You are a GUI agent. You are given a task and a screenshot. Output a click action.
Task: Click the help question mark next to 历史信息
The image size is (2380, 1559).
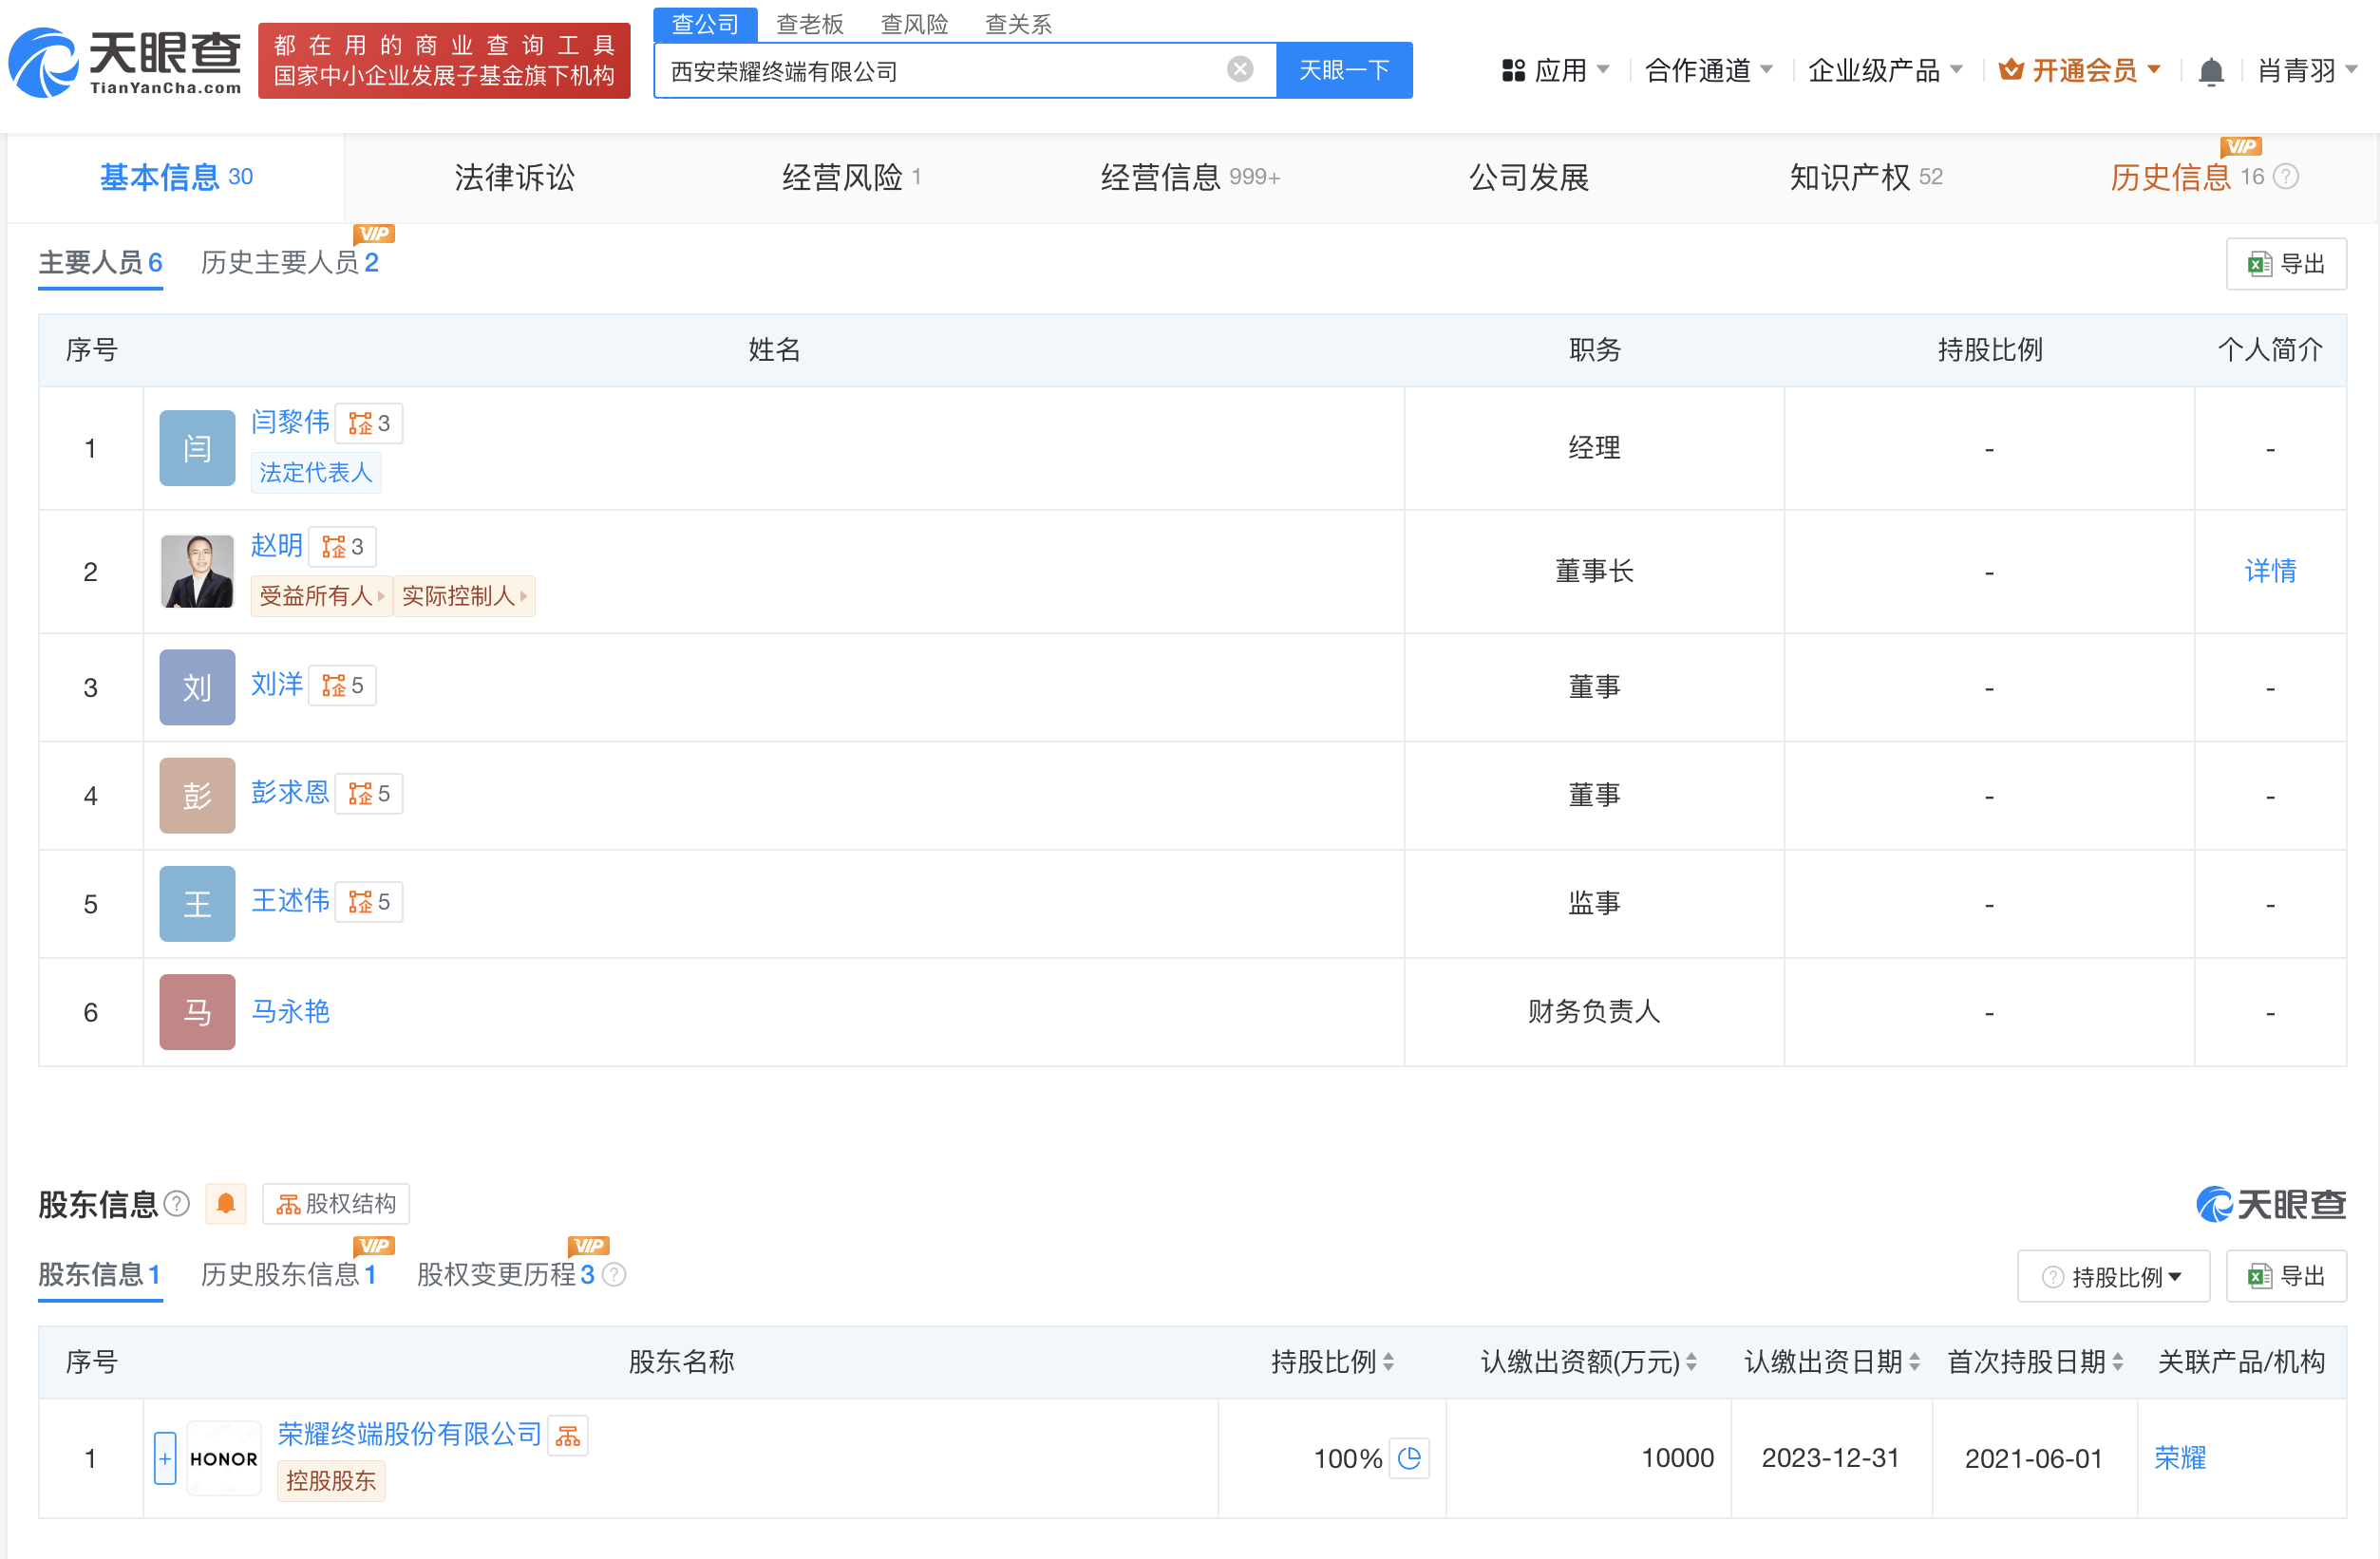[x=2286, y=177]
